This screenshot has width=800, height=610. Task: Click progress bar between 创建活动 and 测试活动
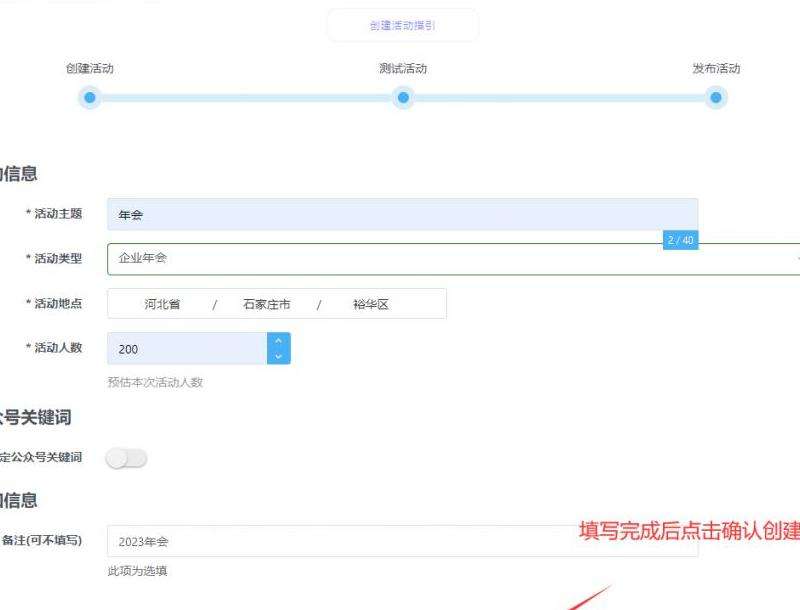[246, 98]
